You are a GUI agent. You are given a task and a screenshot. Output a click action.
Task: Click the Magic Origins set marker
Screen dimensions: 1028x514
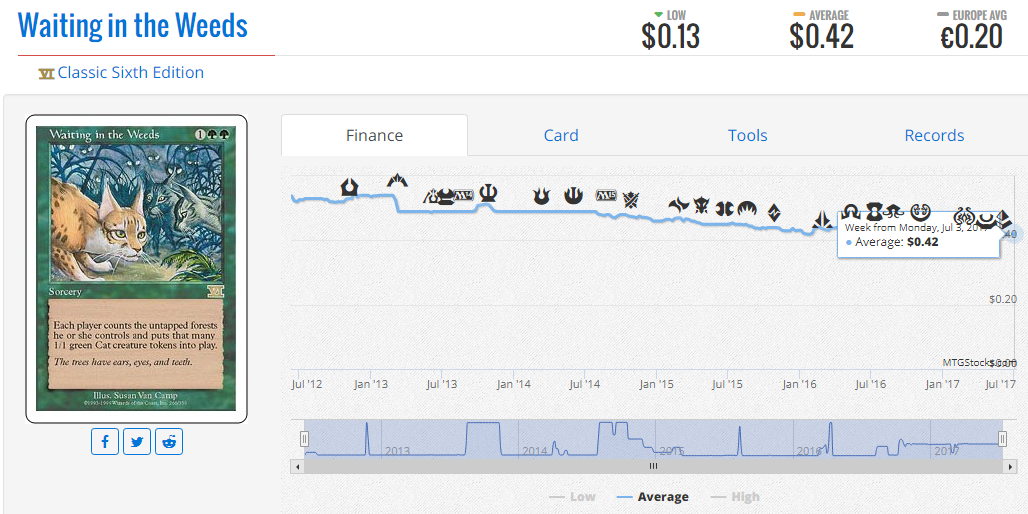[747, 209]
